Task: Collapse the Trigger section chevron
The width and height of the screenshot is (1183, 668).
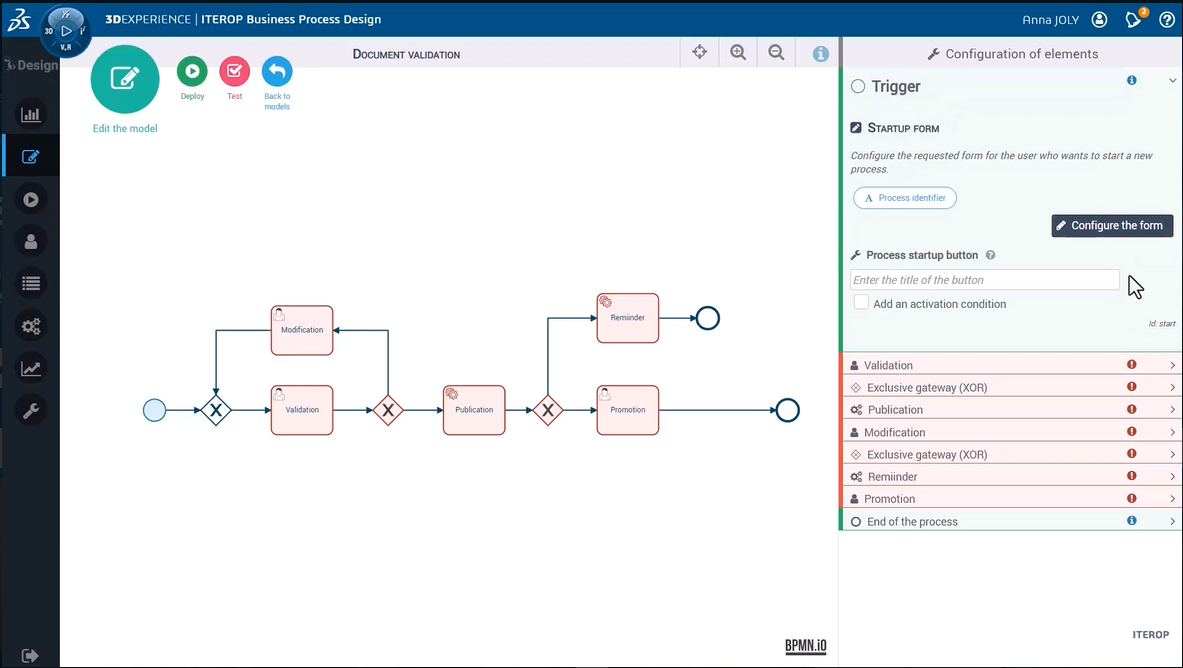Action: (x=1172, y=80)
